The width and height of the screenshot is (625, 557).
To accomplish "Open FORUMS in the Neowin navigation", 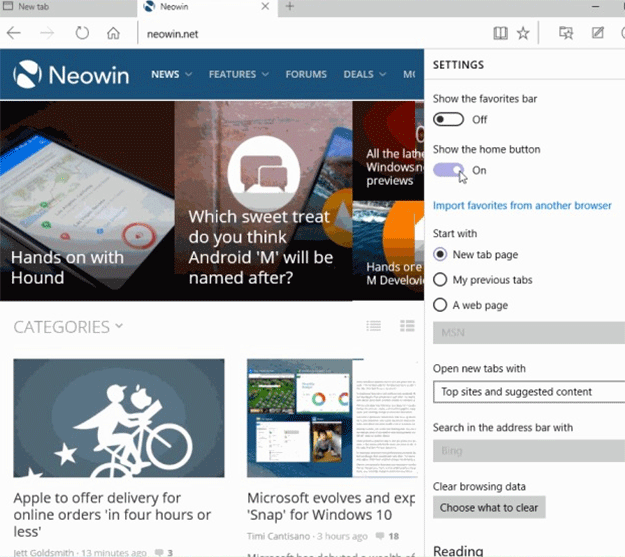I will point(306,74).
